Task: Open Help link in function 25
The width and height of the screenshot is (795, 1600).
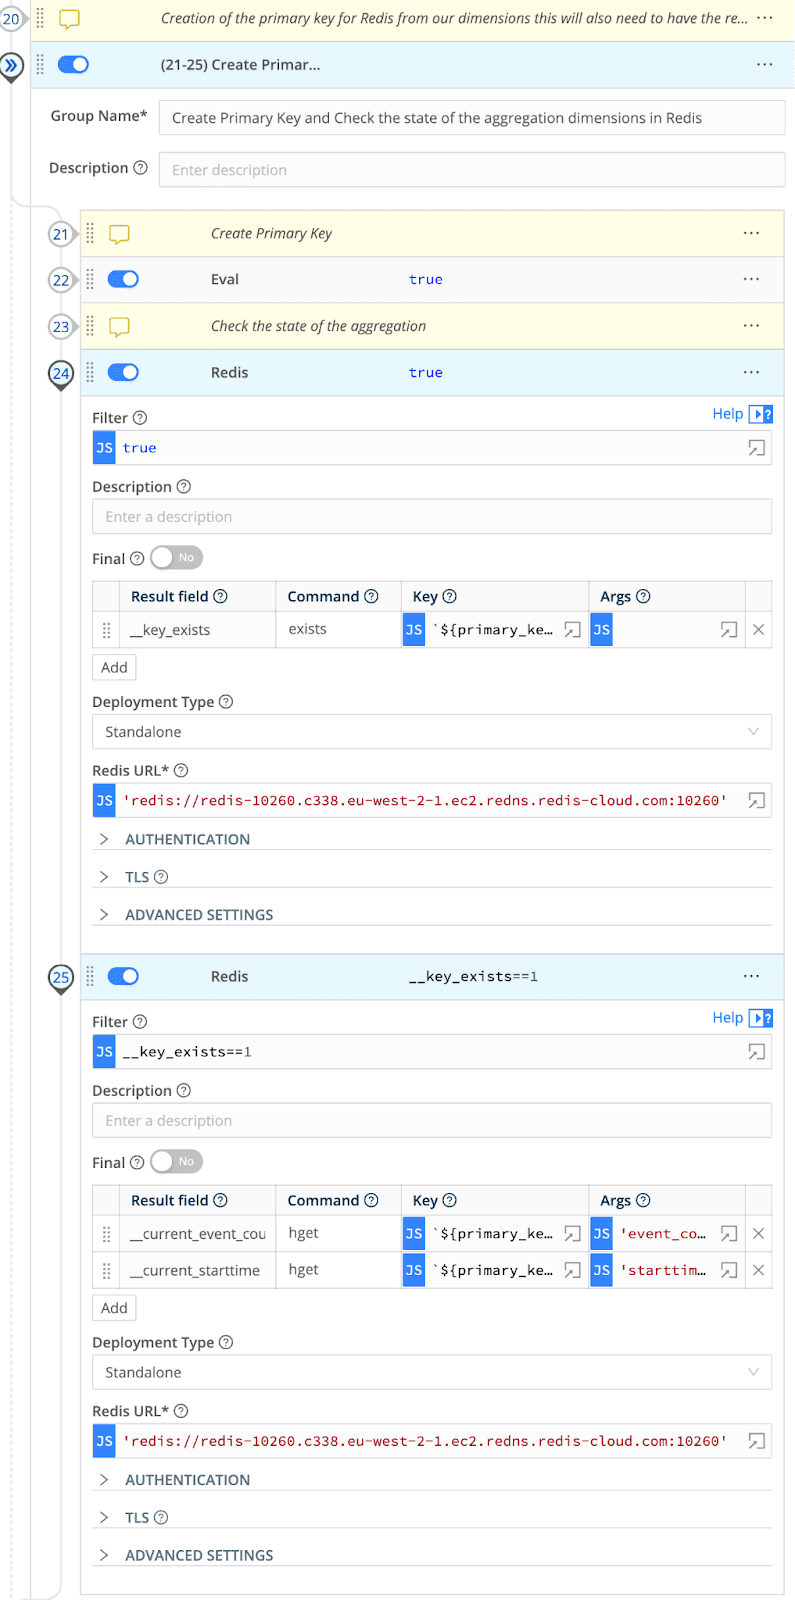Action: pos(727,1018)
